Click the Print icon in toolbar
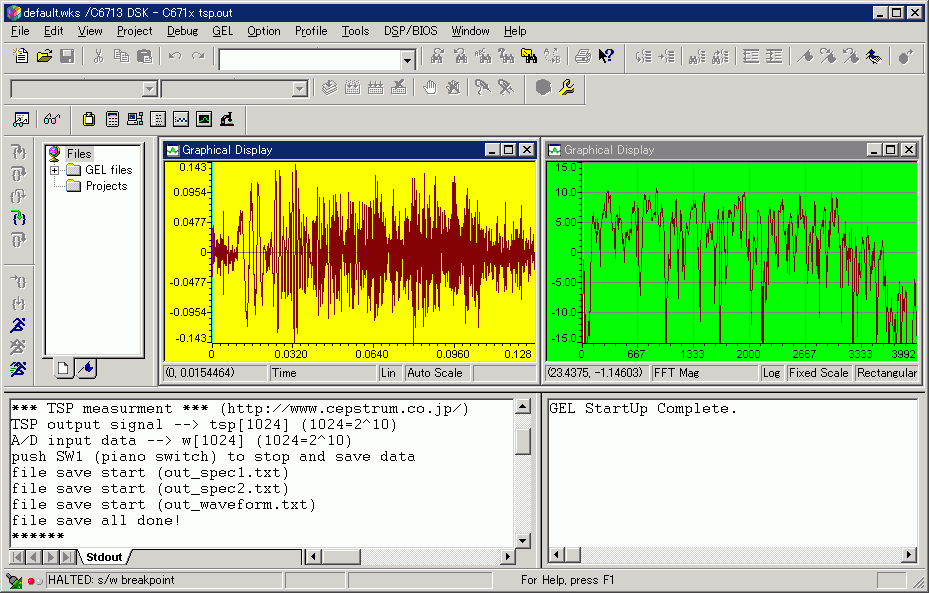 point(583,56)
